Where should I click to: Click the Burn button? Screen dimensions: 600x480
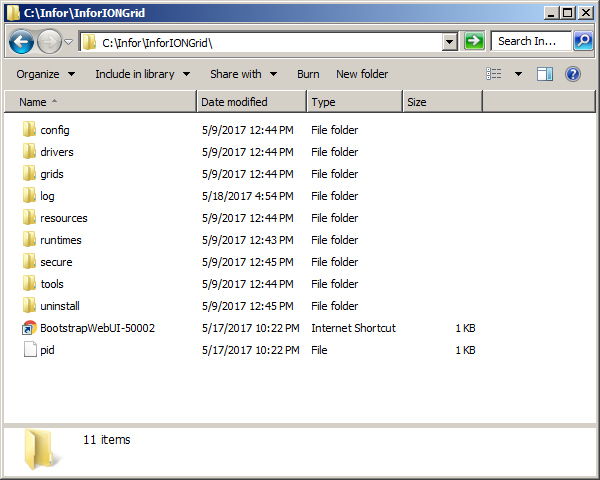[x=308, y=74]
